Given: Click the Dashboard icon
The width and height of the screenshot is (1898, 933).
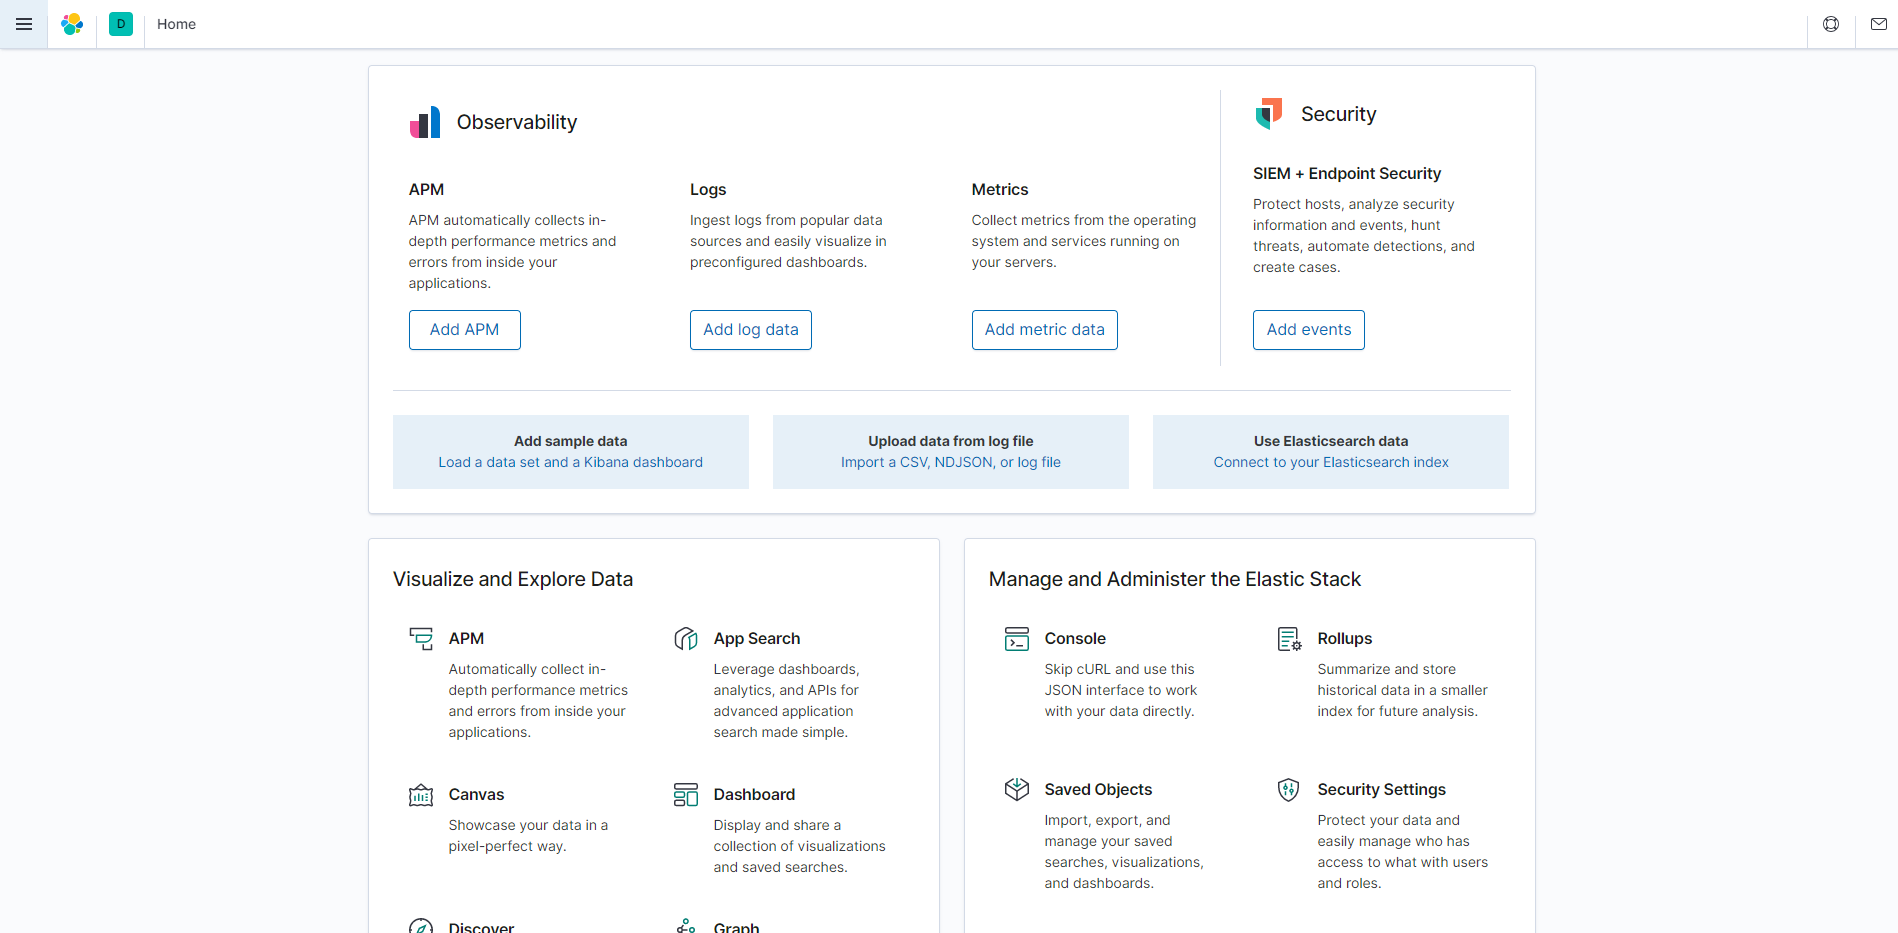Looking at the screenshot, I should click(x=686, y=795).
